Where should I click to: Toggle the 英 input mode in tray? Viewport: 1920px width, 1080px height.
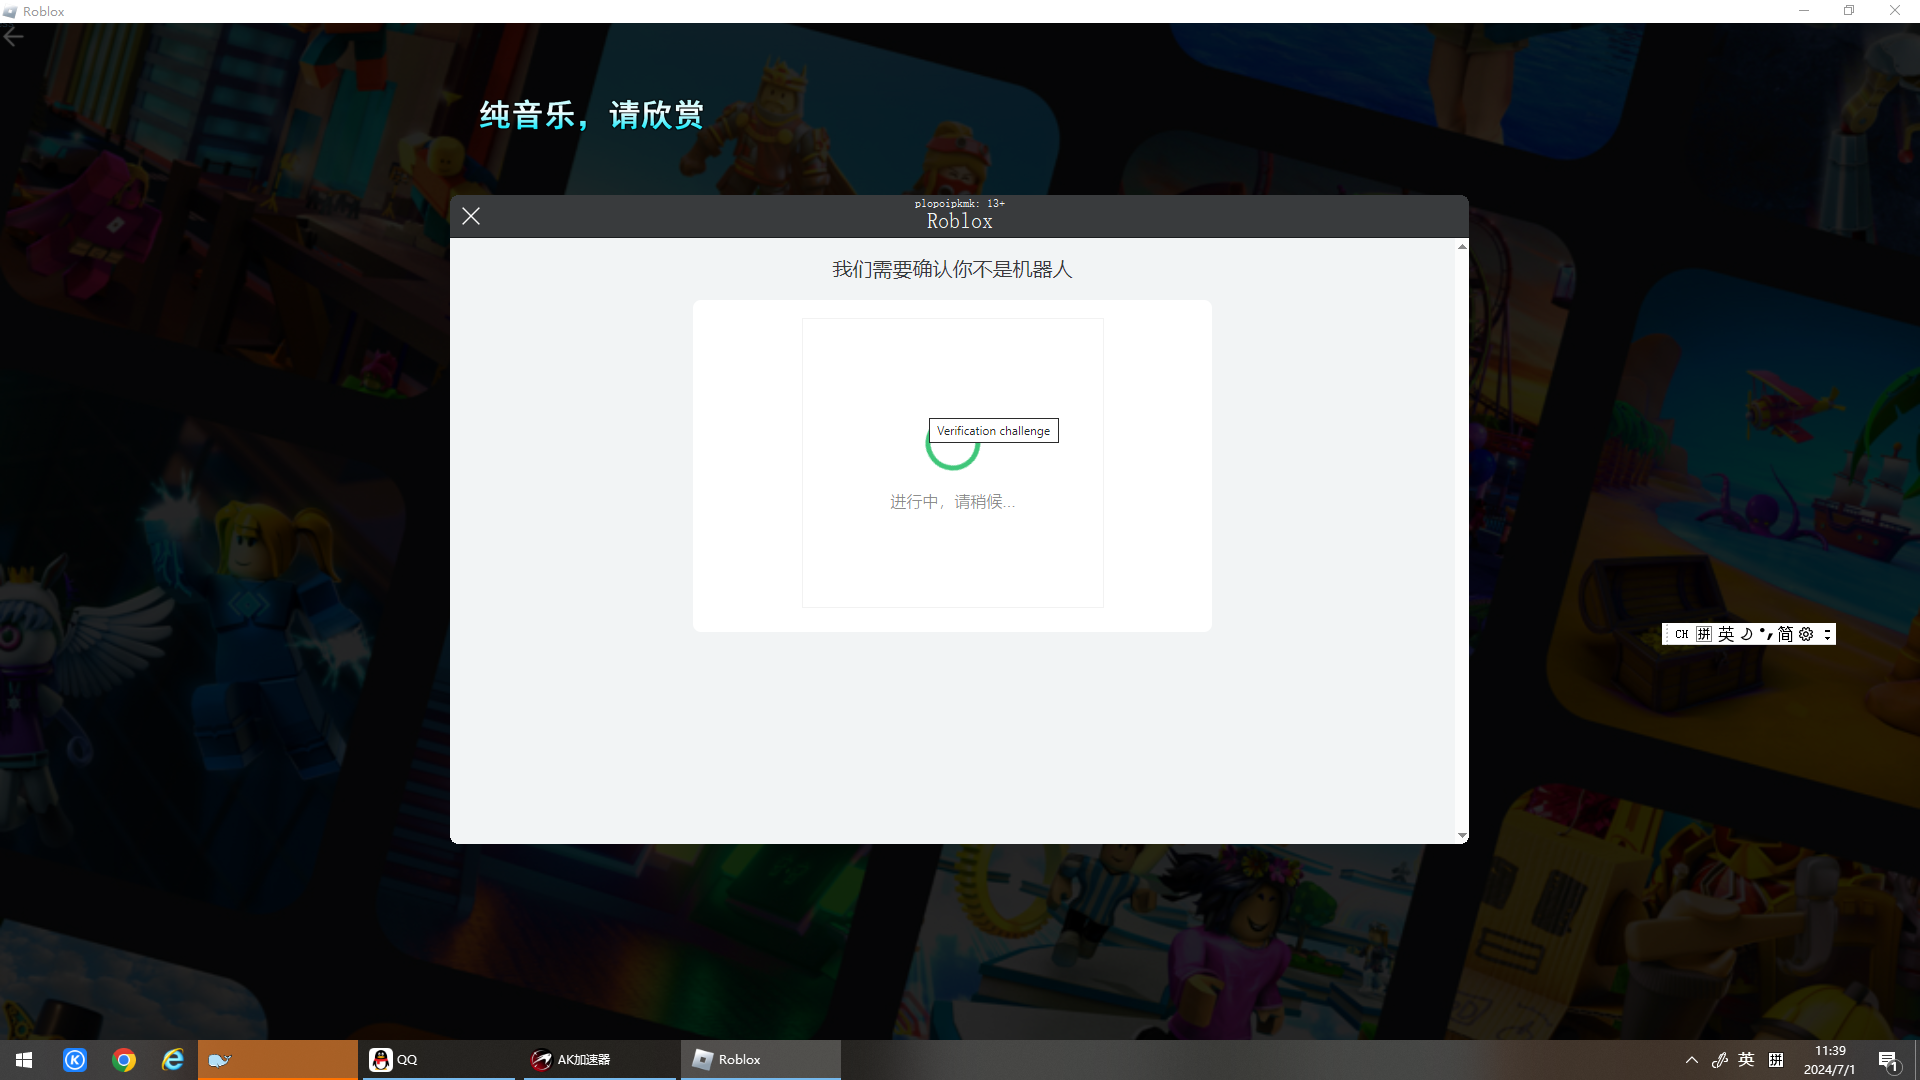[1747, 1060]
